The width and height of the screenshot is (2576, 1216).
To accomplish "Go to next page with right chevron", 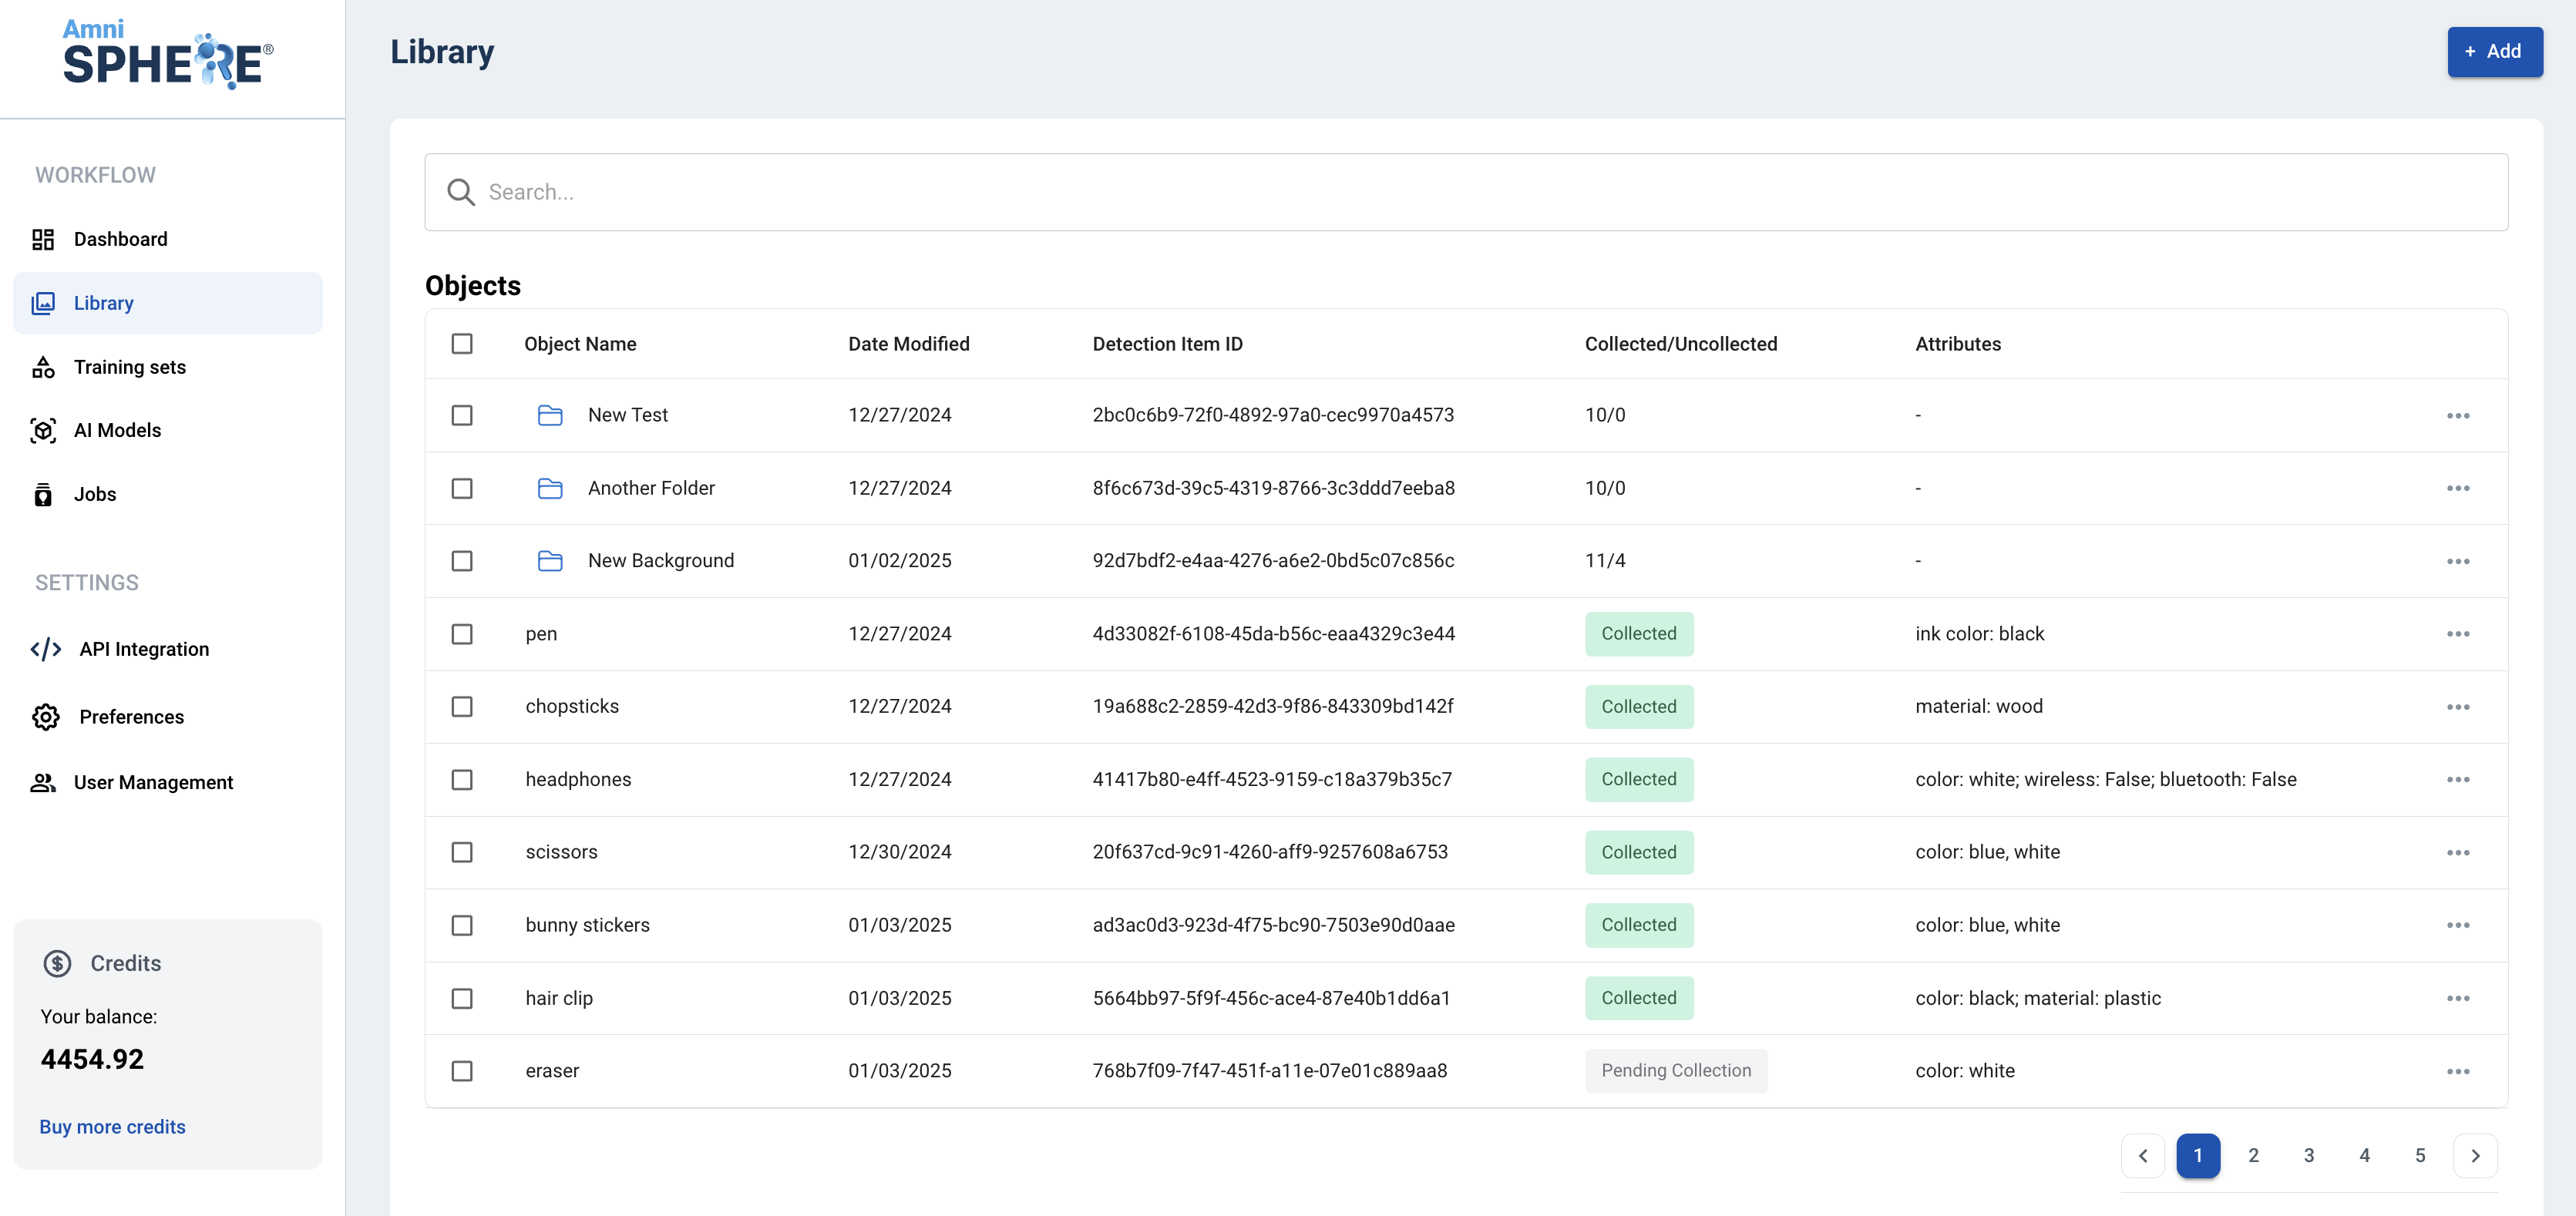I will point(2475,1156).
